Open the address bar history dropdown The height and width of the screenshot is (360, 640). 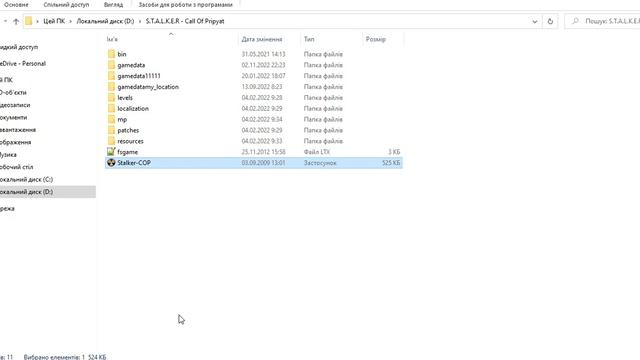tap(535, 21)
